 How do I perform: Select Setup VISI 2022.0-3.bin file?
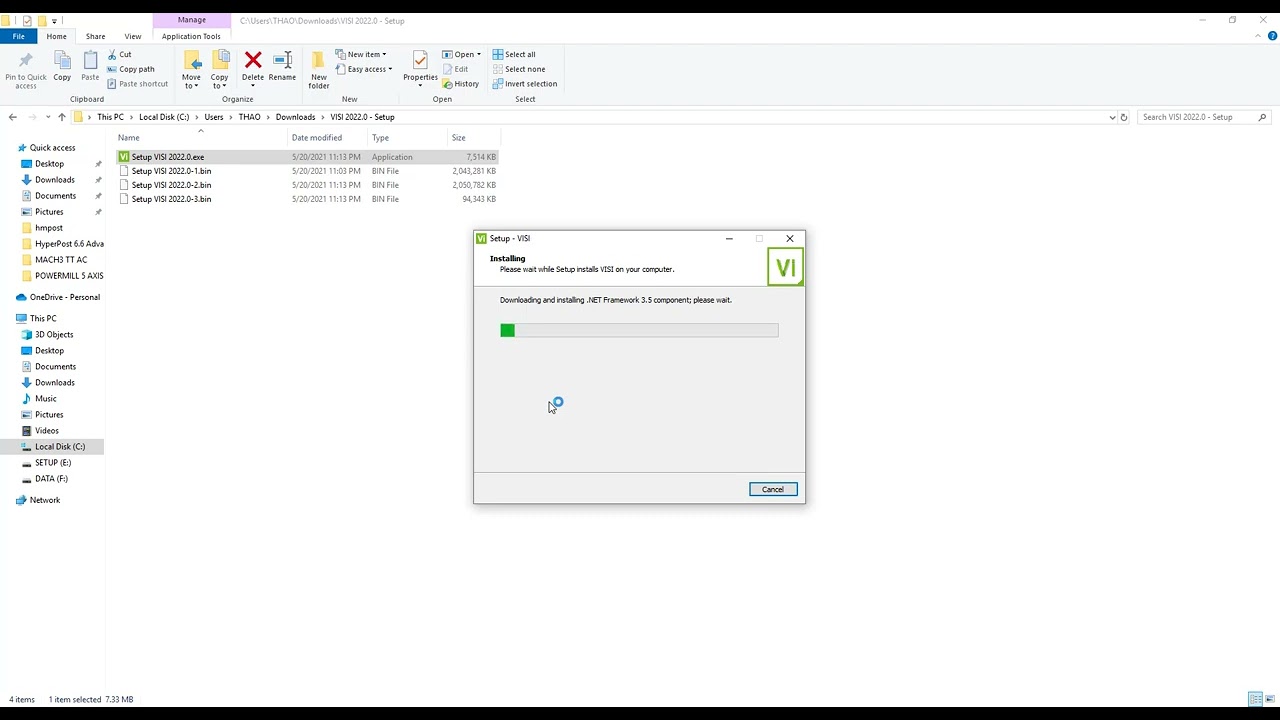[x=307, y=199]
